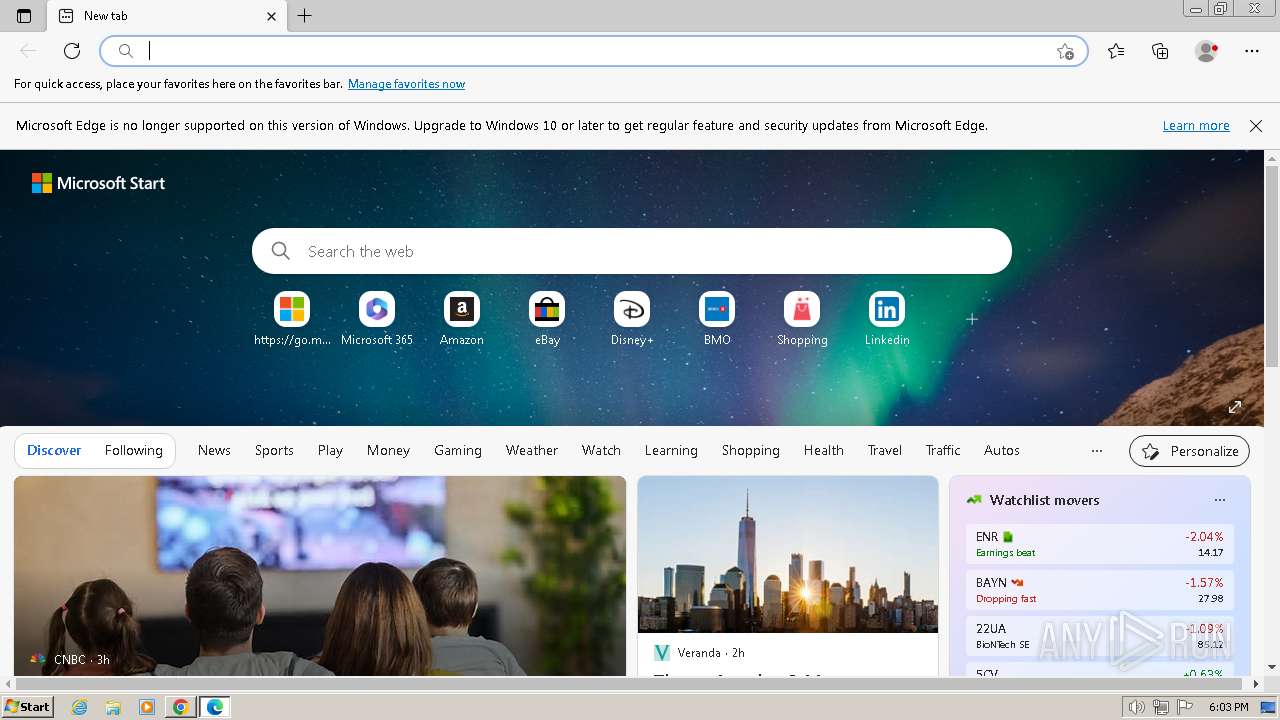Open the Learning category
1280x720 pixels.
click(x=671, y=451)
